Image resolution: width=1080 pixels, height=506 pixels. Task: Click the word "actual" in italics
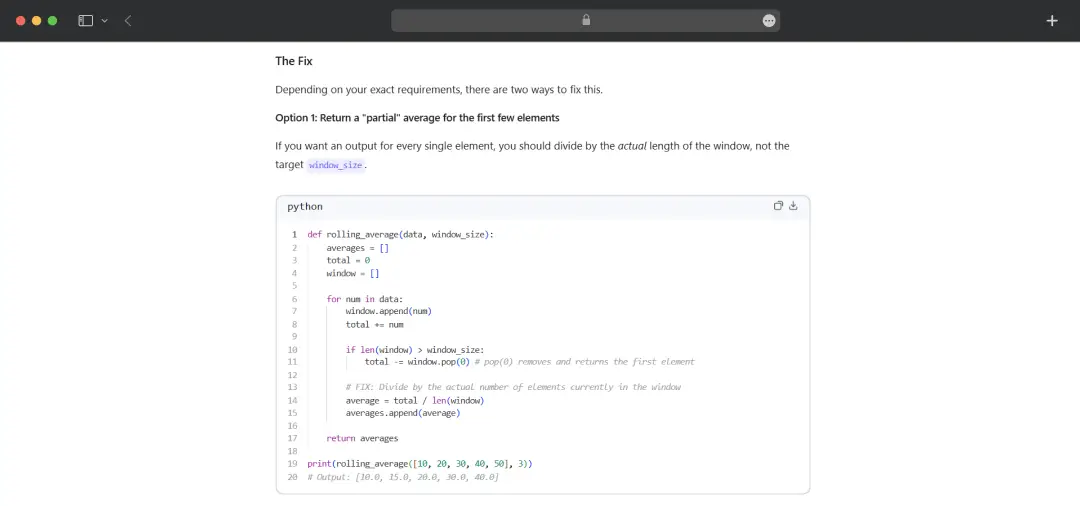pos(632,146)
